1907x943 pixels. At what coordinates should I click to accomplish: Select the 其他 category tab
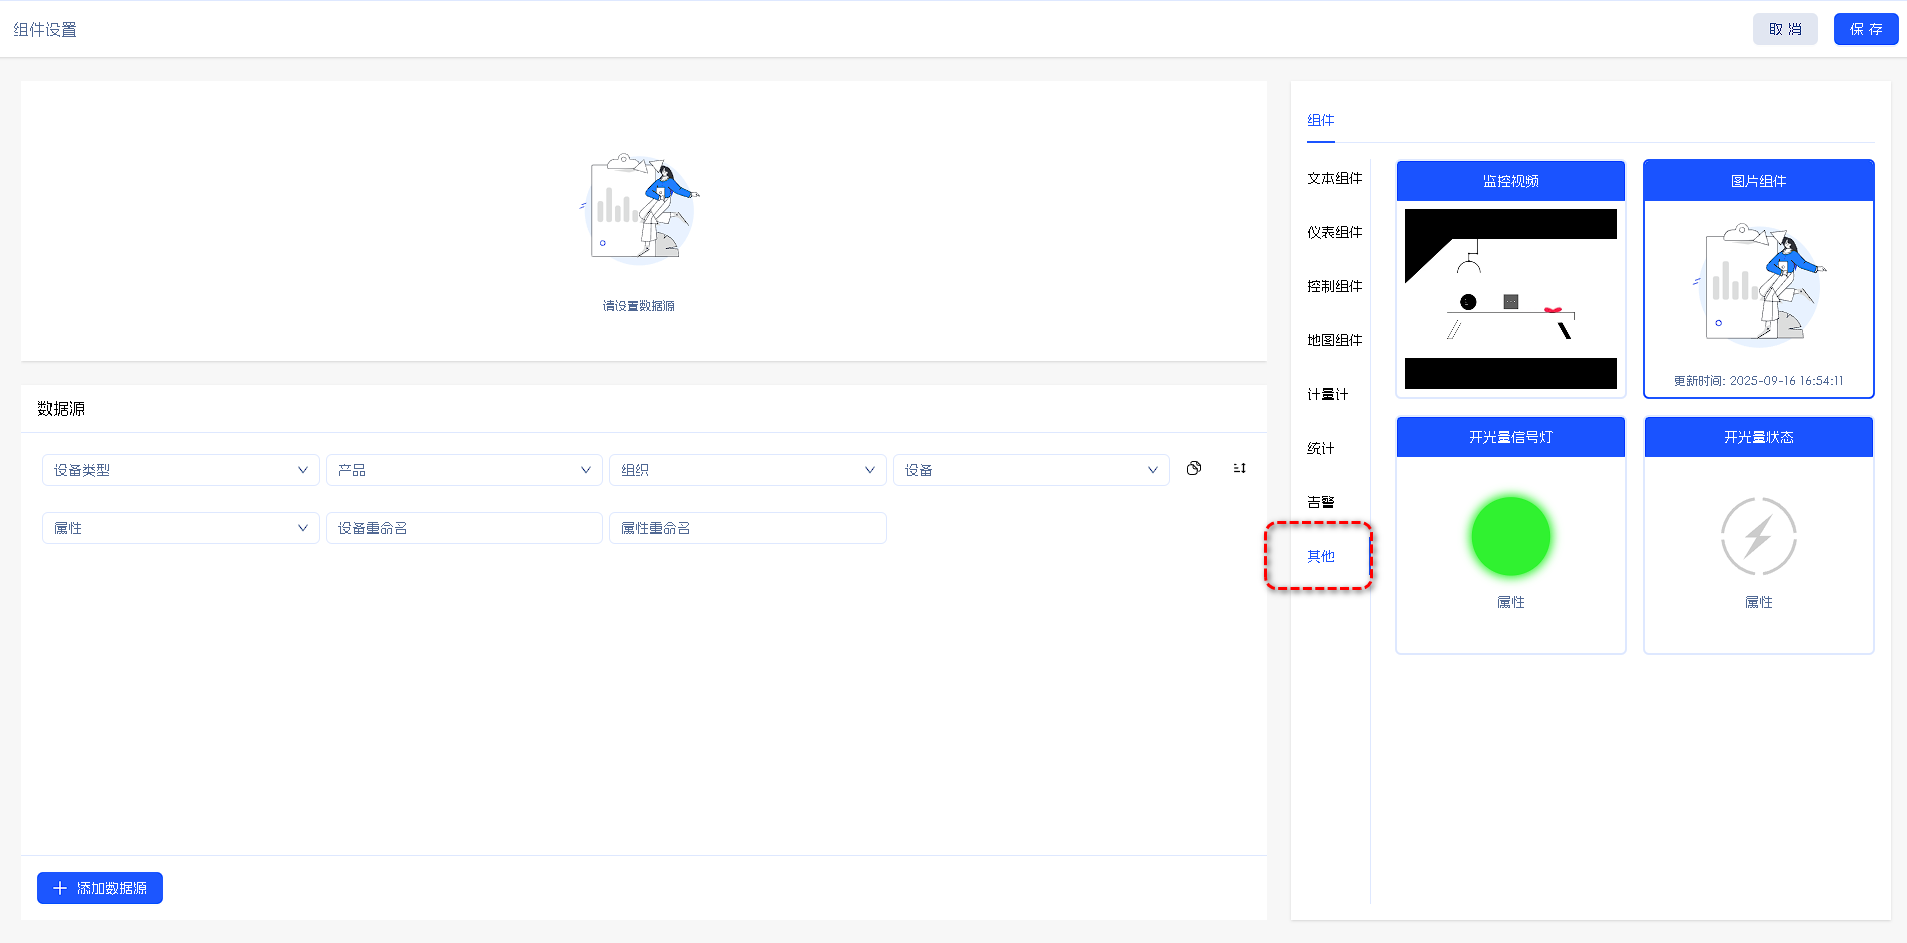(x=1320, y=556)
